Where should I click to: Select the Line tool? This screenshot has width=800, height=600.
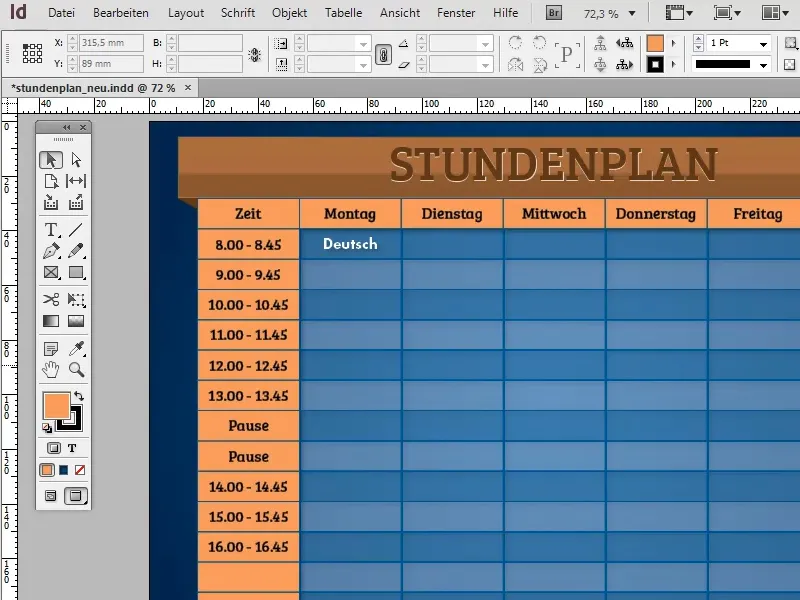pos(76,230)
